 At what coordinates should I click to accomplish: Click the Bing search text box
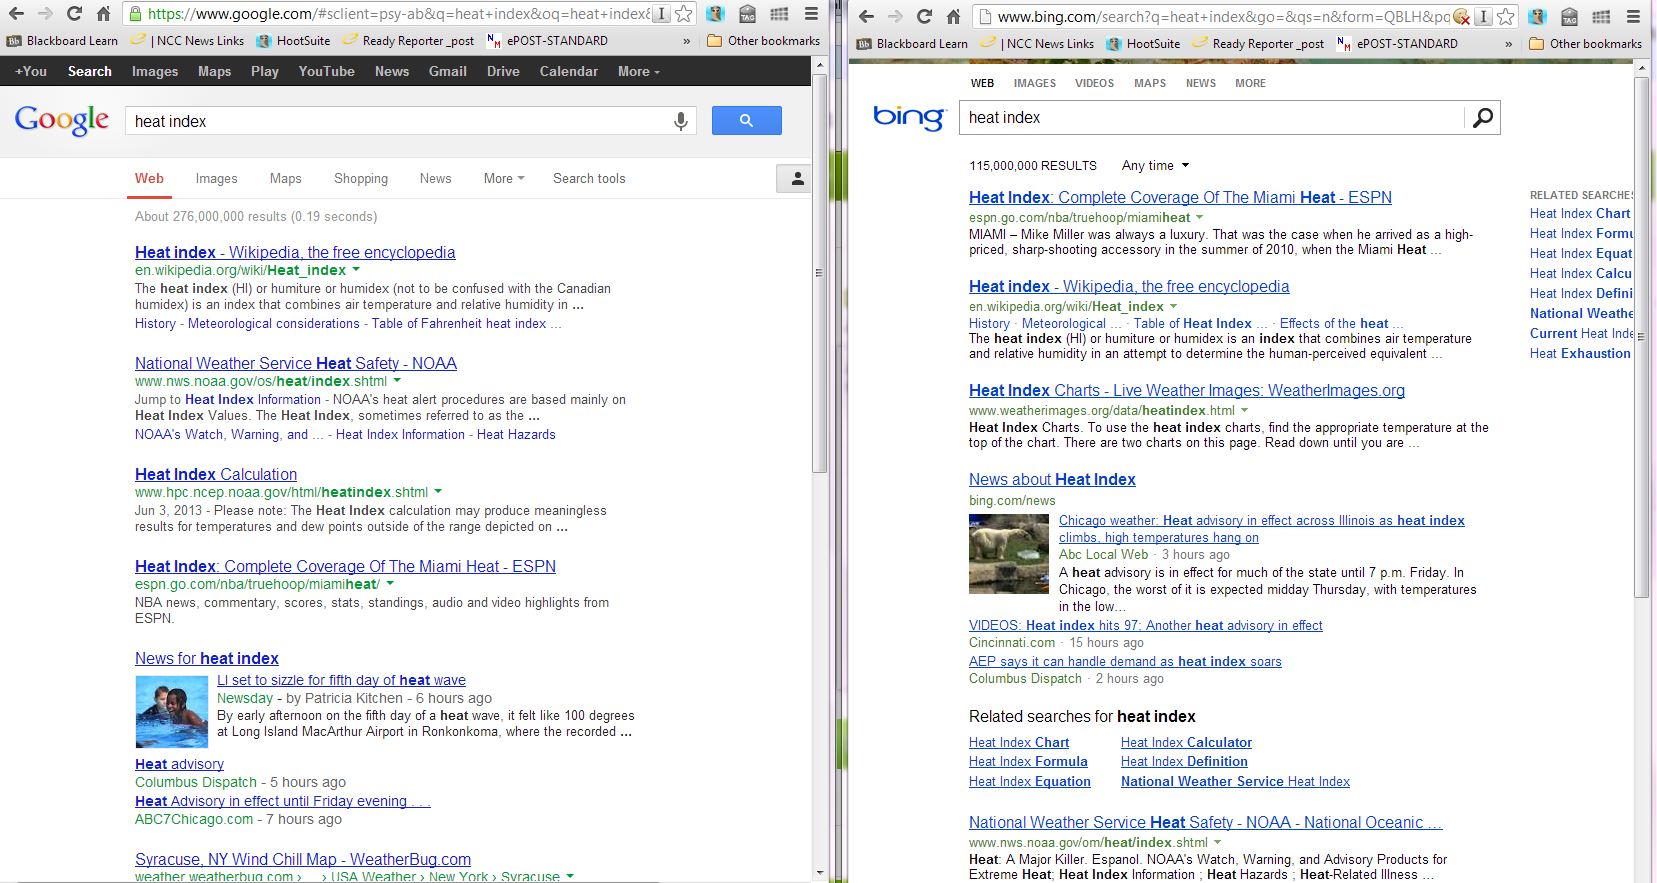pos(1211,117)
